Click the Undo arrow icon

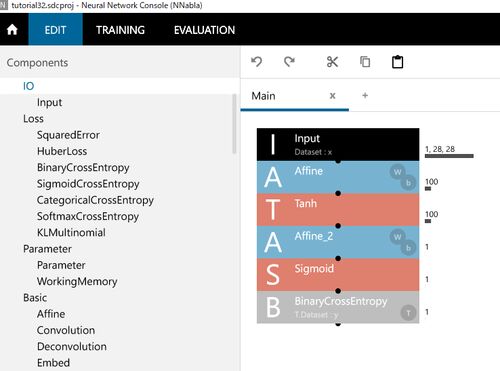[x=257, y=62]
